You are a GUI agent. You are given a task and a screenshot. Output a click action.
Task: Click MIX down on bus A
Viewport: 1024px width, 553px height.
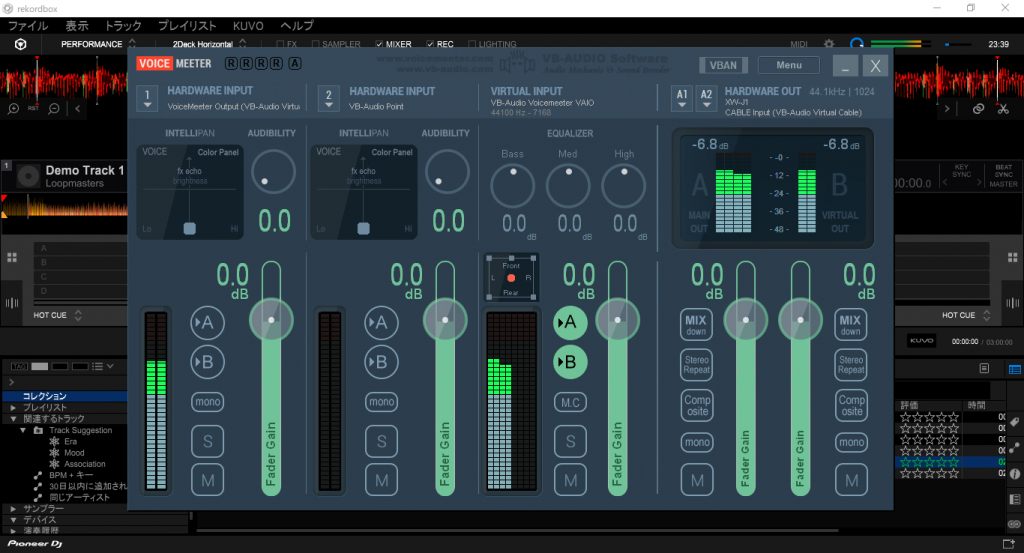coord(696,324)
